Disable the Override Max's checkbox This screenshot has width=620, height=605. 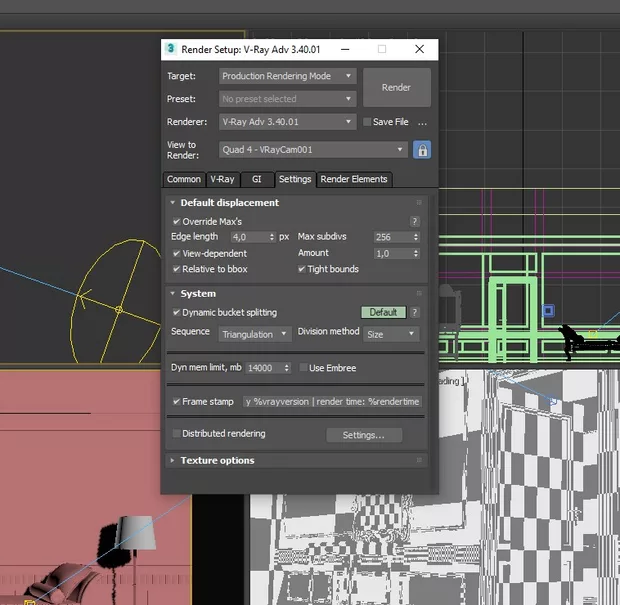[x=177, y=221]
